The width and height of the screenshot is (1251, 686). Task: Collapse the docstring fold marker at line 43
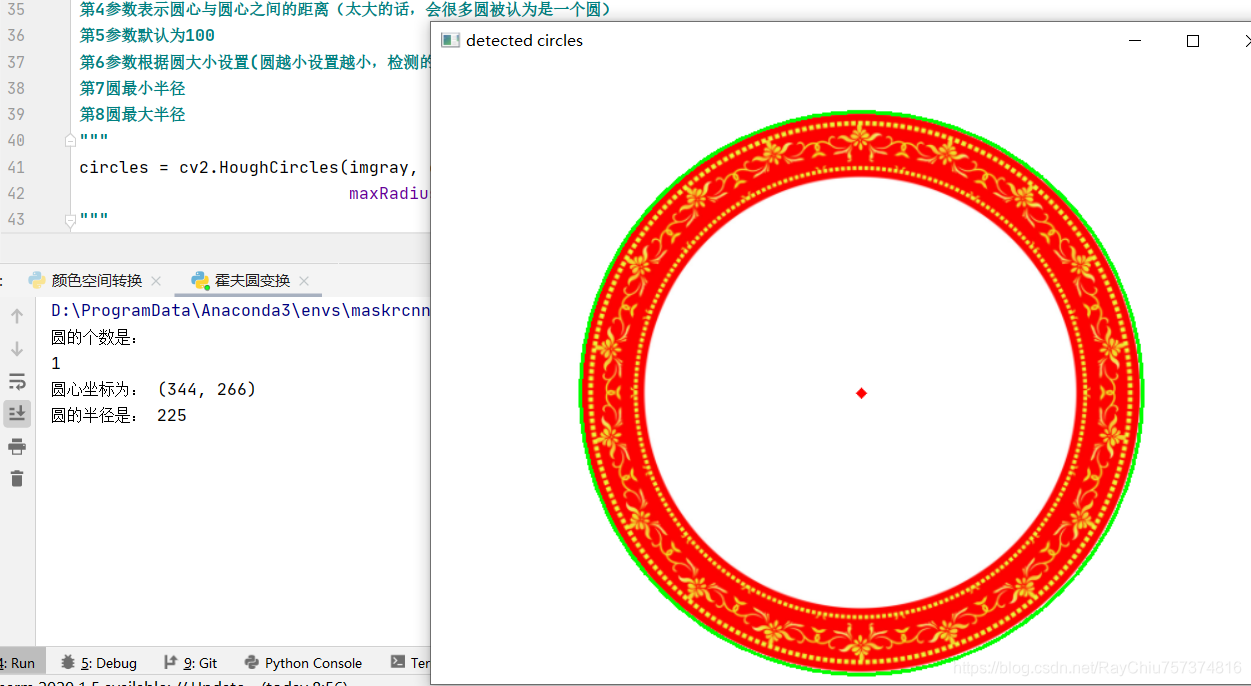[70, 219]
